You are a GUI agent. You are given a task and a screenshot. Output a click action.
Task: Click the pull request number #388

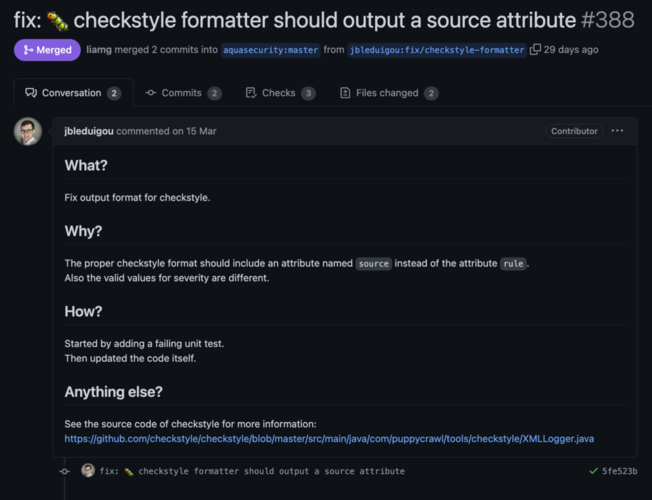(x=608, y=20)
